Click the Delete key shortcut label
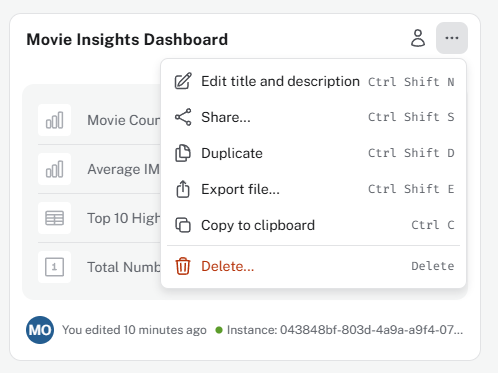Image resolution: width=498 pixels, height=373 pixels. click(x=433, y=266)
